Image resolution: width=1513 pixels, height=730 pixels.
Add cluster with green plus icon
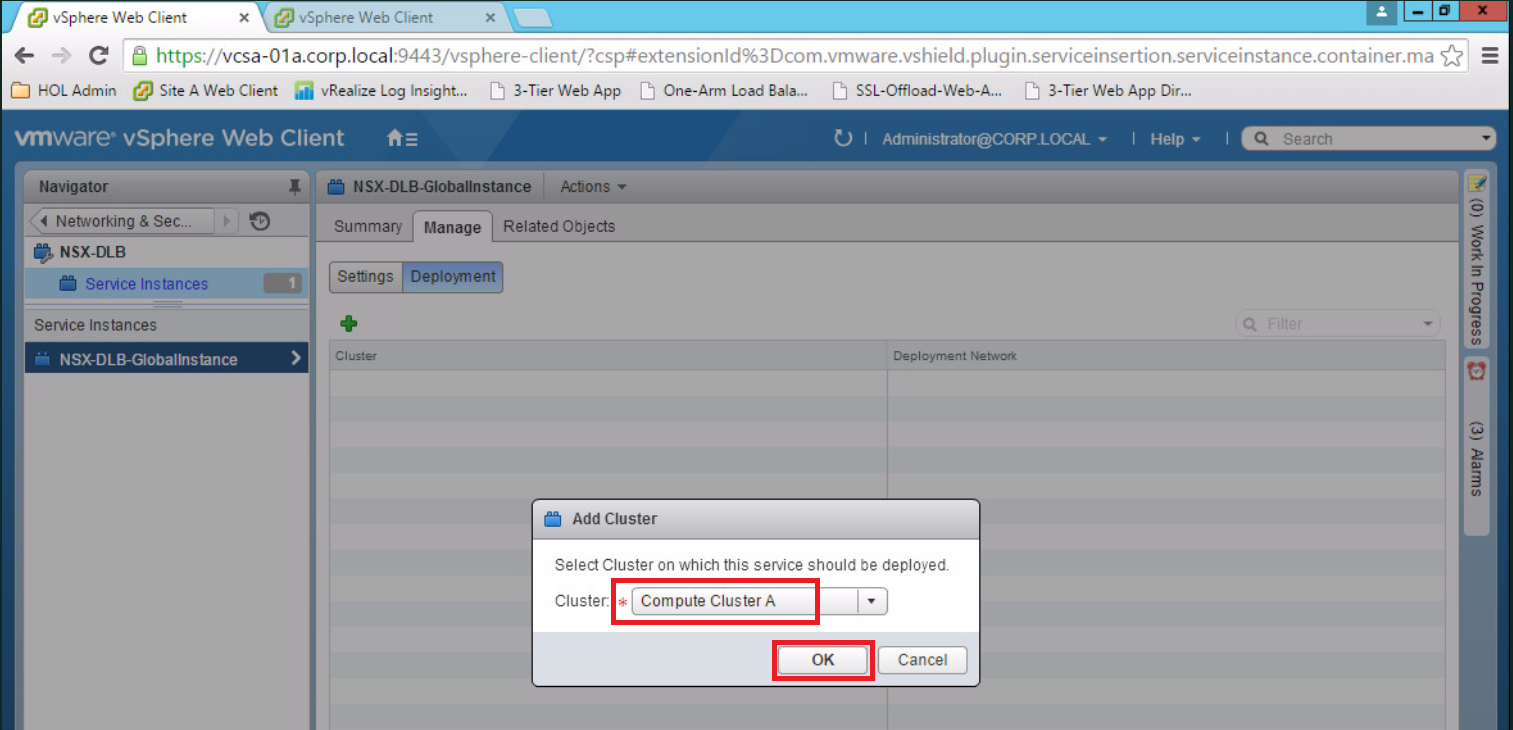coord(349,323)
